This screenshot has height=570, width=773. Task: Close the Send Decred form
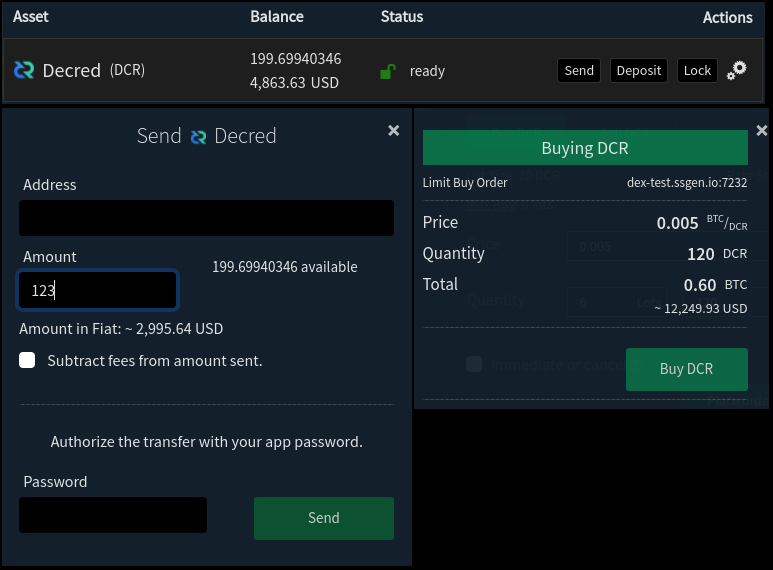pos(393,131)
